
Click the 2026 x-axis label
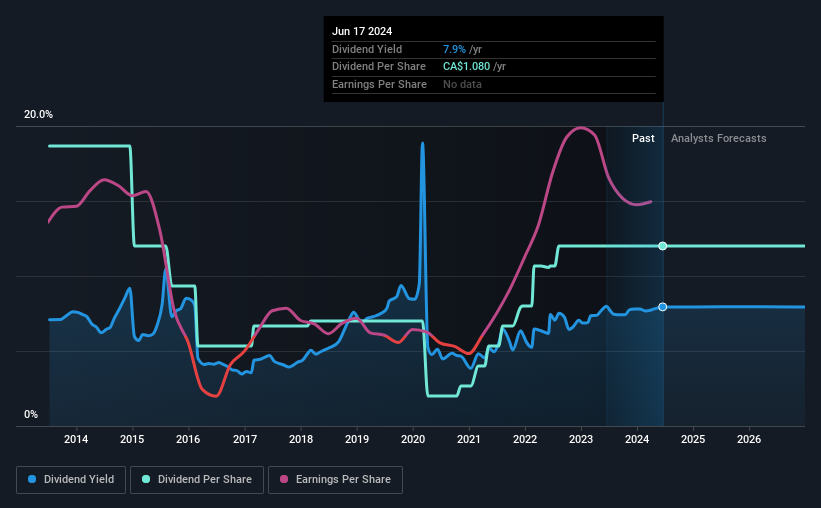click(749, 439)
